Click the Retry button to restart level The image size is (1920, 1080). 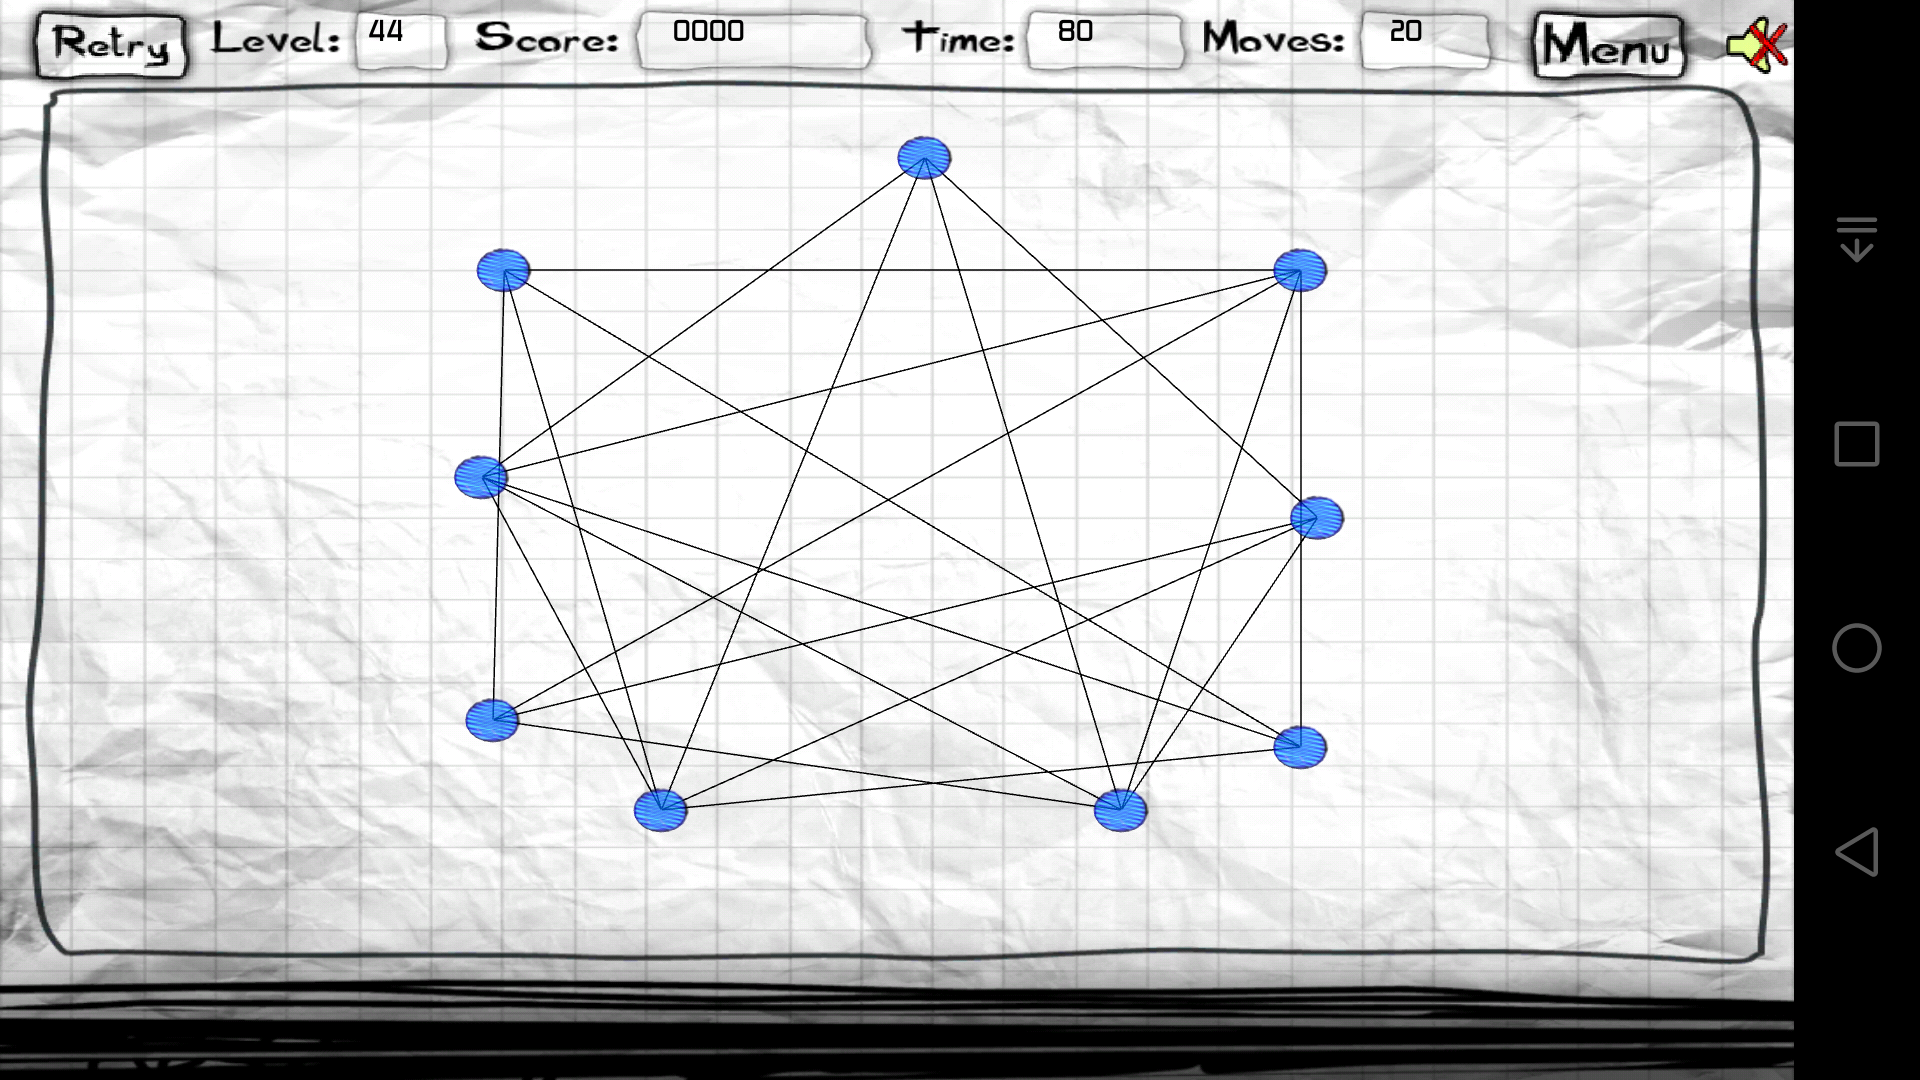tap(111, 42)
